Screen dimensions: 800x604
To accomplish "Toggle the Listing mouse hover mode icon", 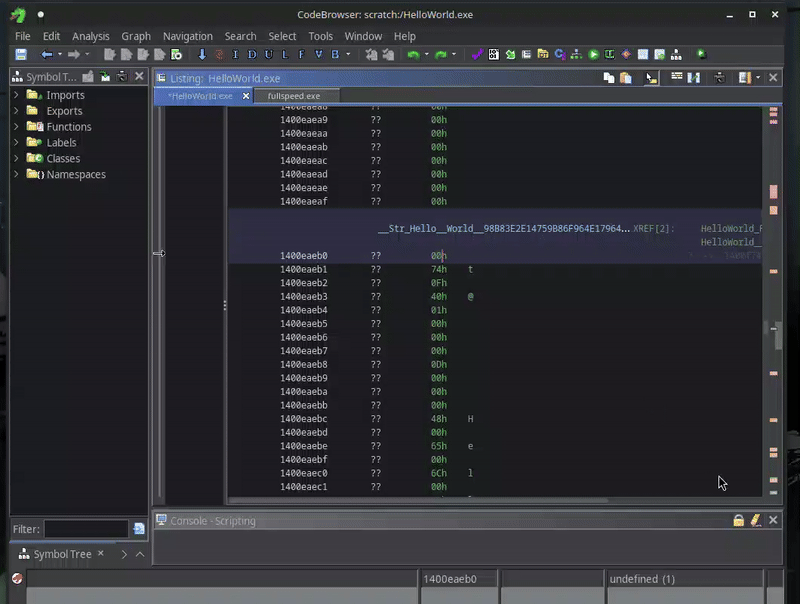I will 652,78.
